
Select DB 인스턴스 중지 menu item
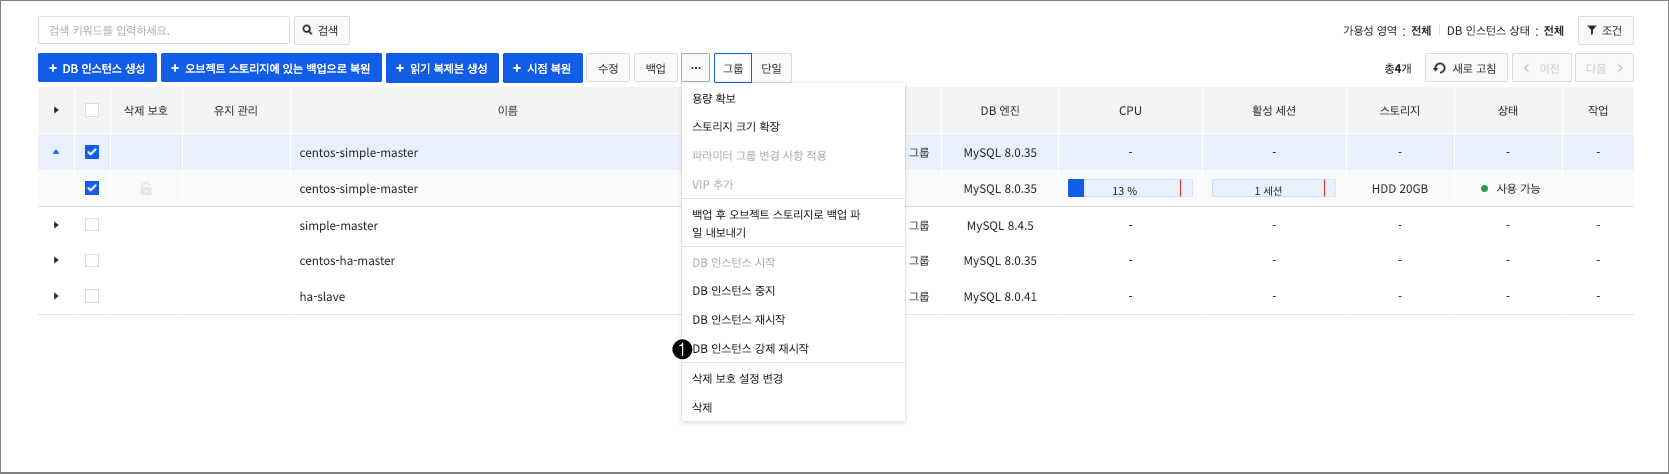[793, 291]
